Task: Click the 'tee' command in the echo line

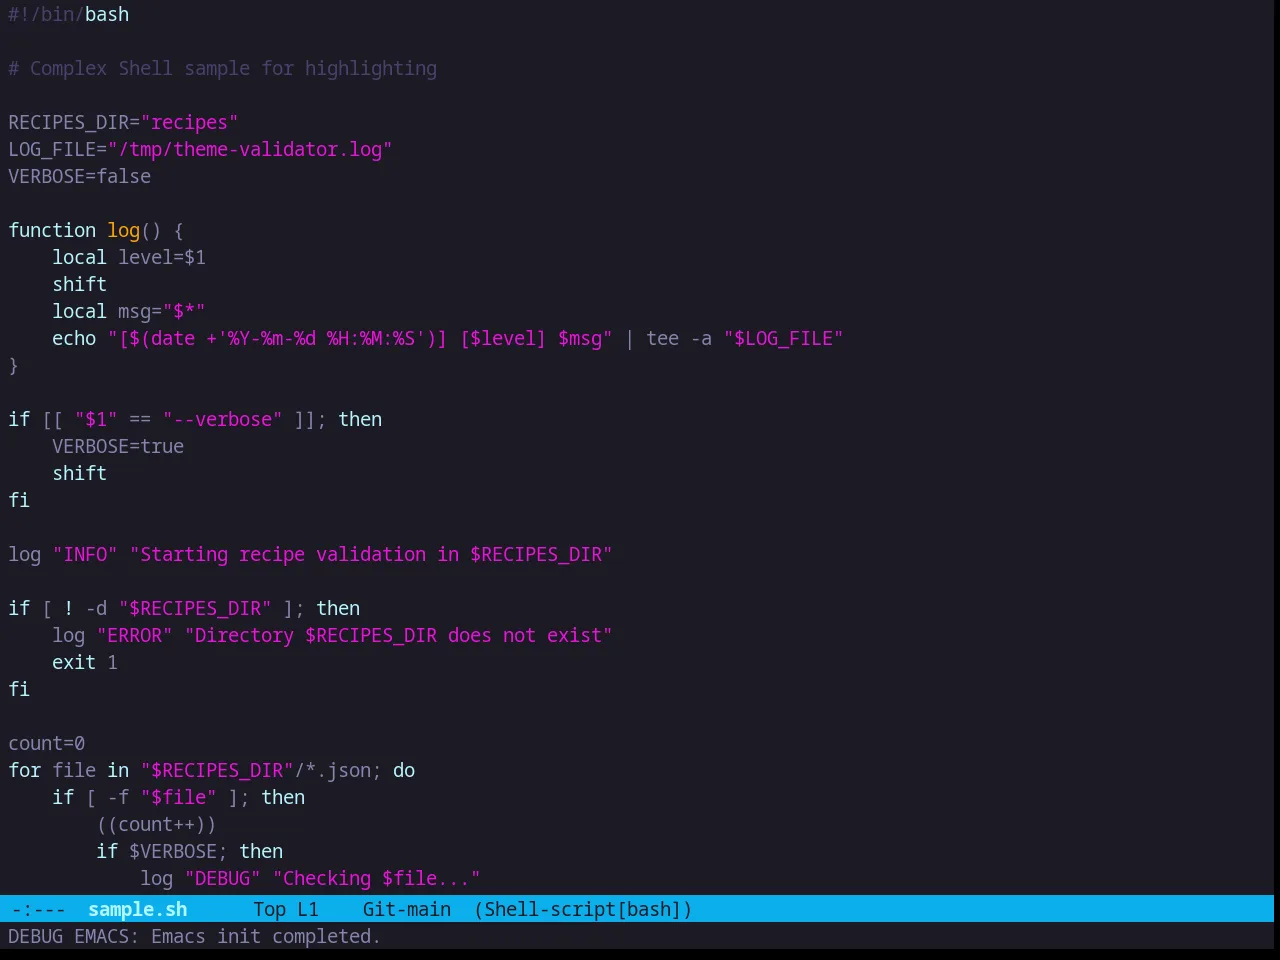Action: 663,338
